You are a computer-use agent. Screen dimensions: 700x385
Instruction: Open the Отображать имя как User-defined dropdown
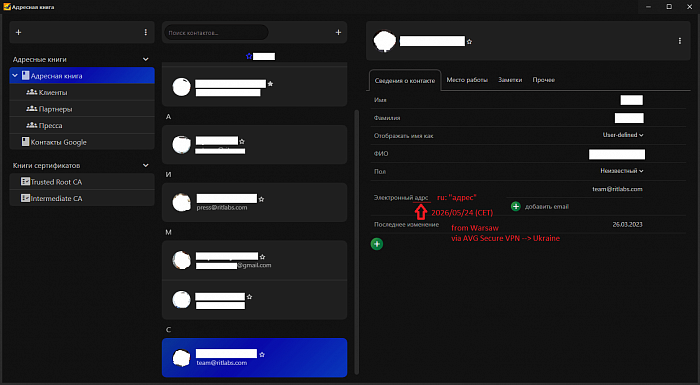pyautogui.click(x=623, y=135)
